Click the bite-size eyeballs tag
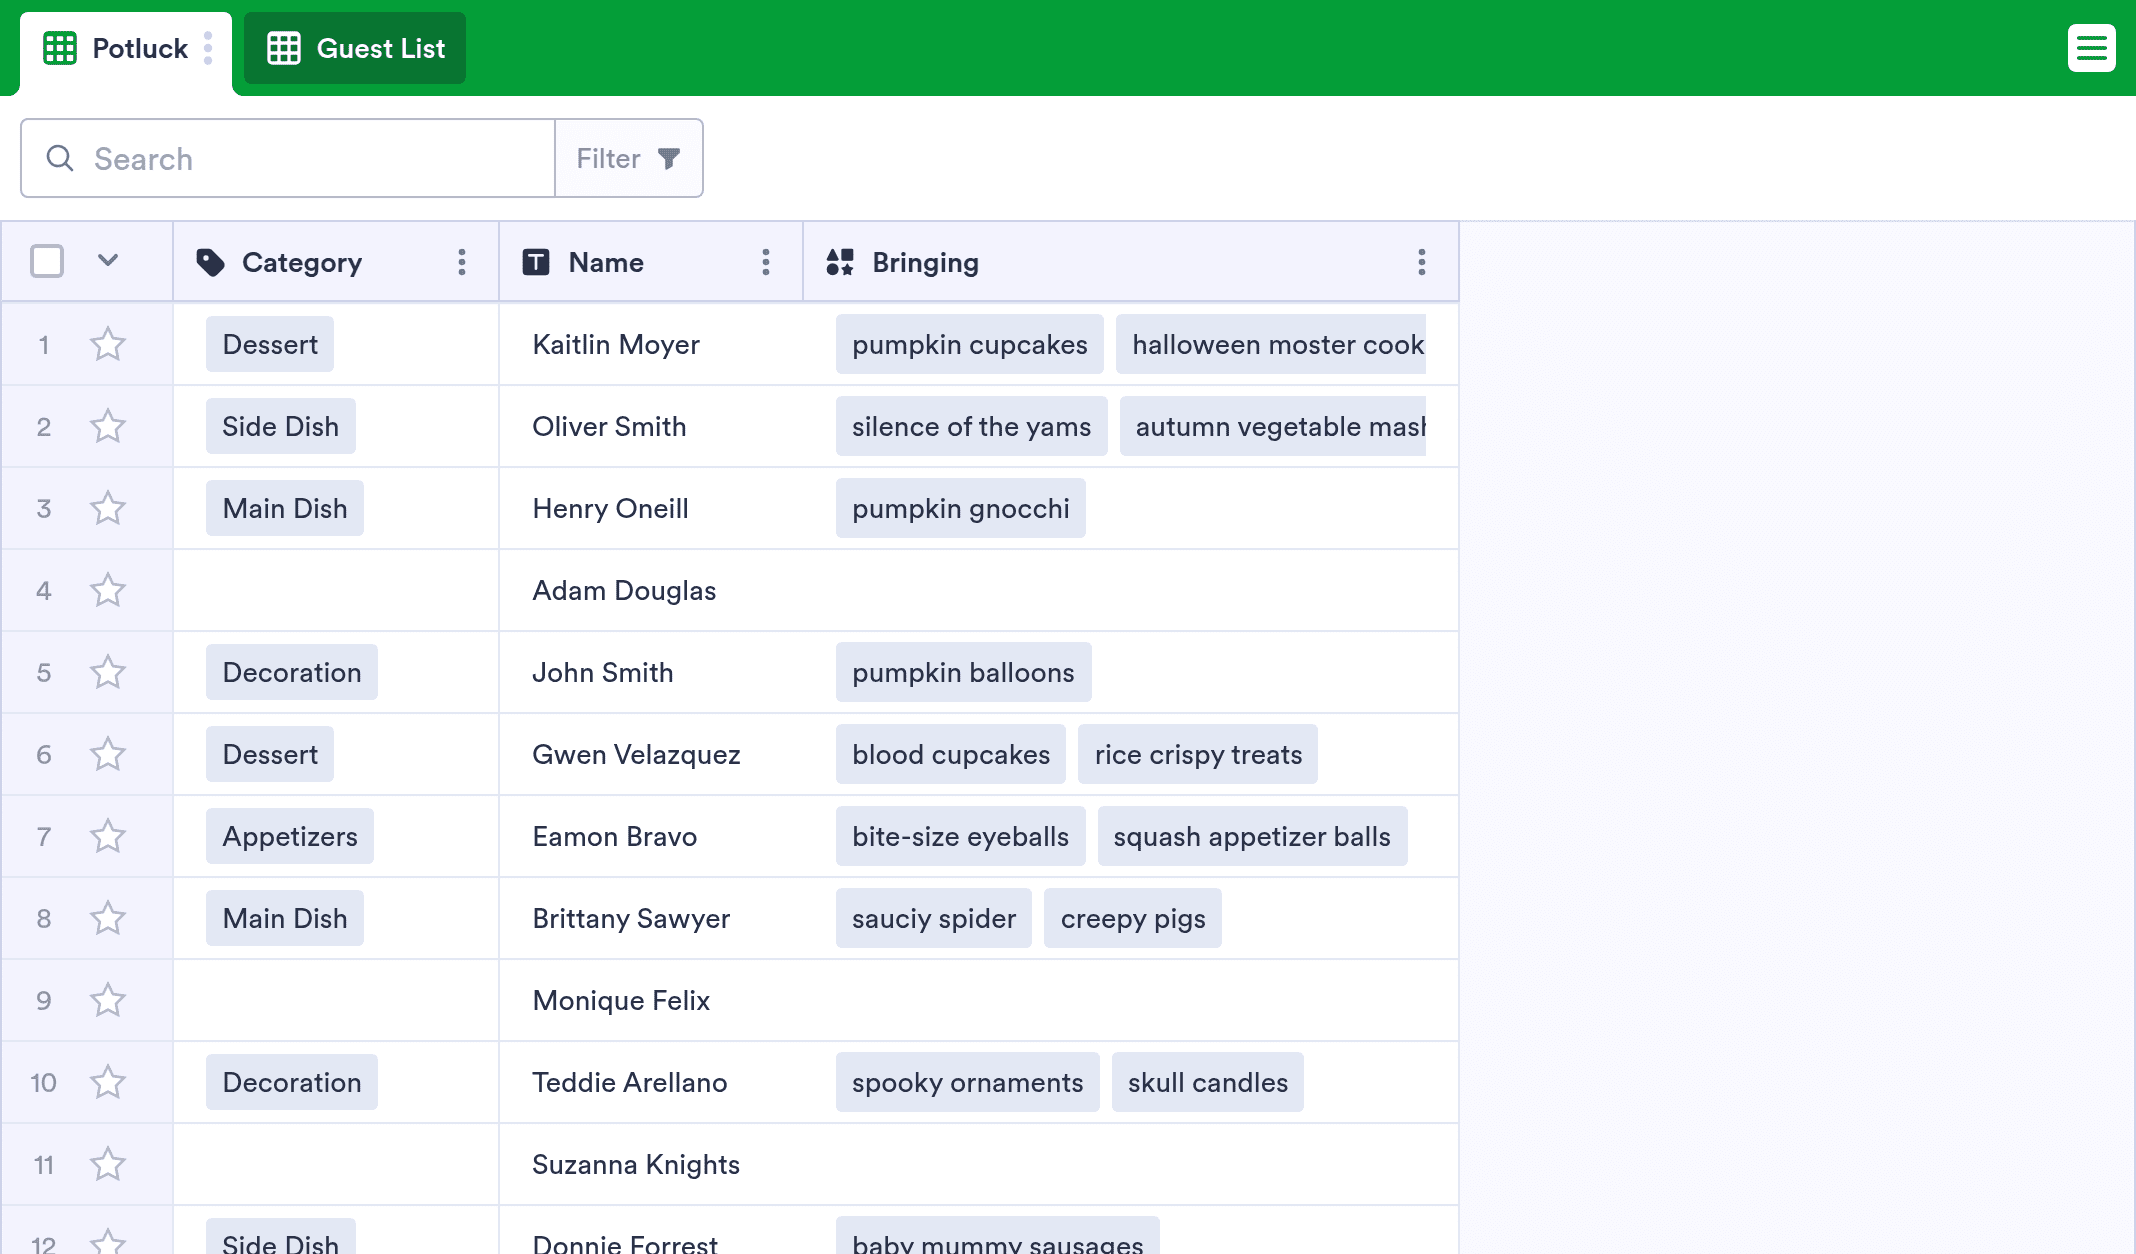Viewport: 2136px width, 1254px height. pyautogui.click(x=961, y=836)
